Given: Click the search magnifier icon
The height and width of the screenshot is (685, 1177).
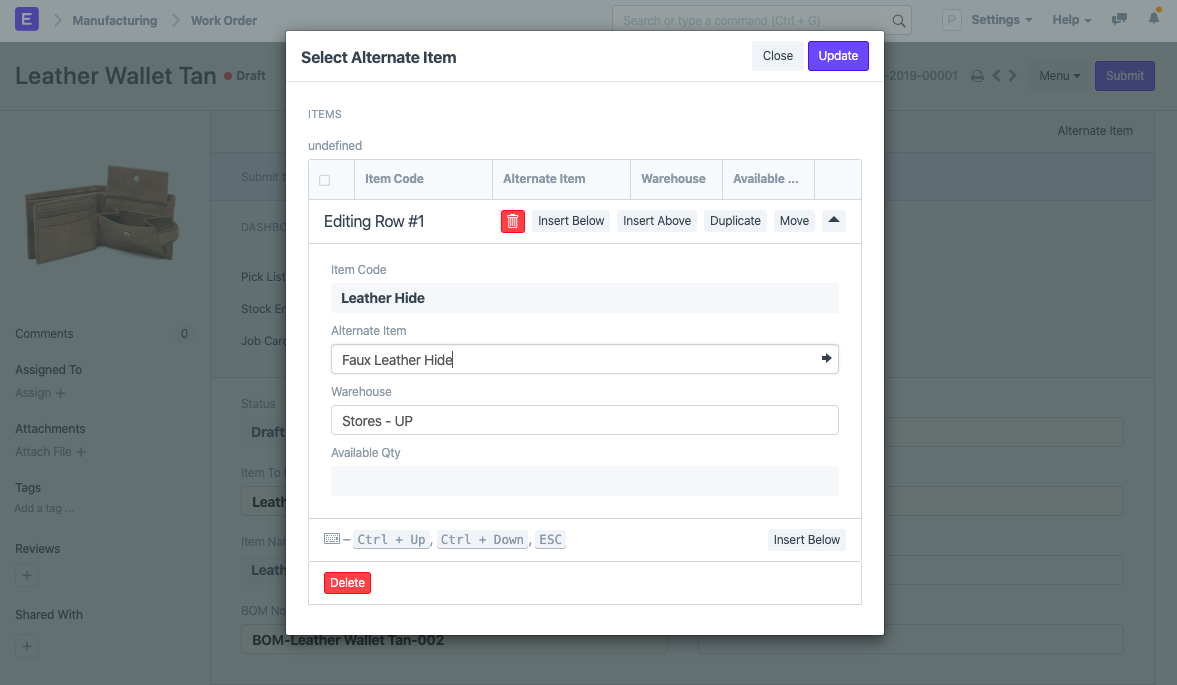Looking at the screenshot, I should (899, 20).
